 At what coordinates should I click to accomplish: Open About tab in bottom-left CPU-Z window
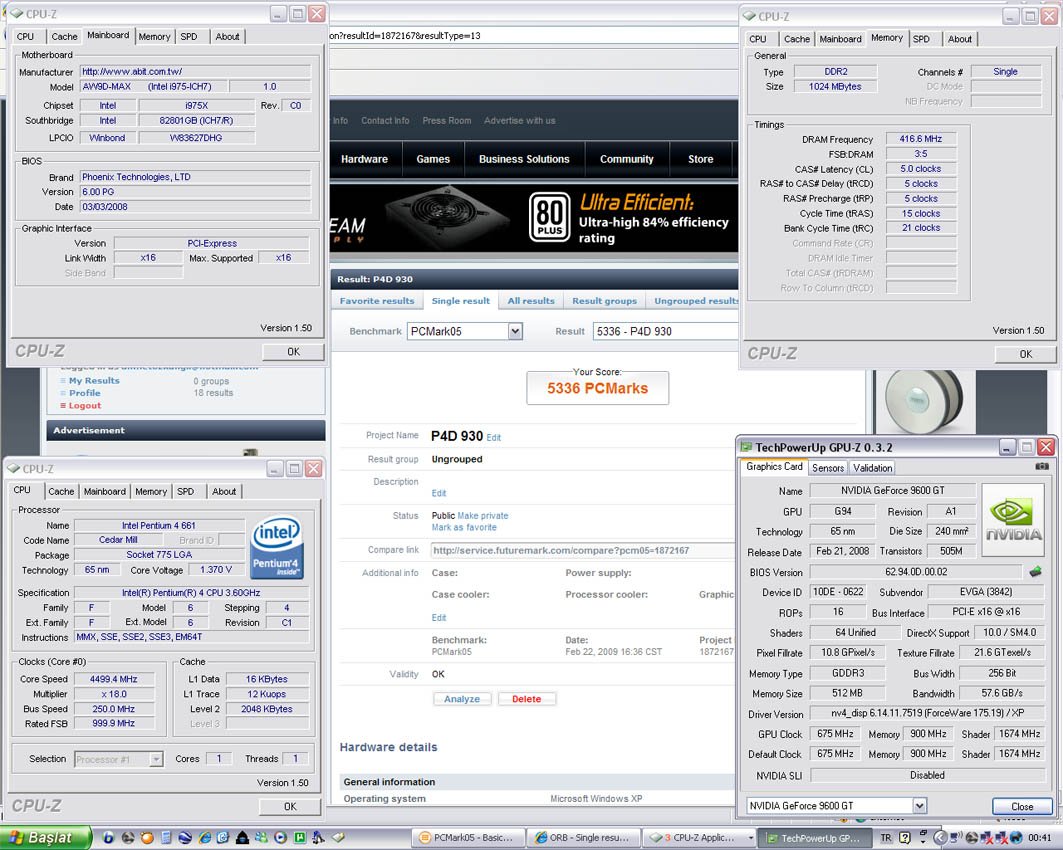(224, 491)
